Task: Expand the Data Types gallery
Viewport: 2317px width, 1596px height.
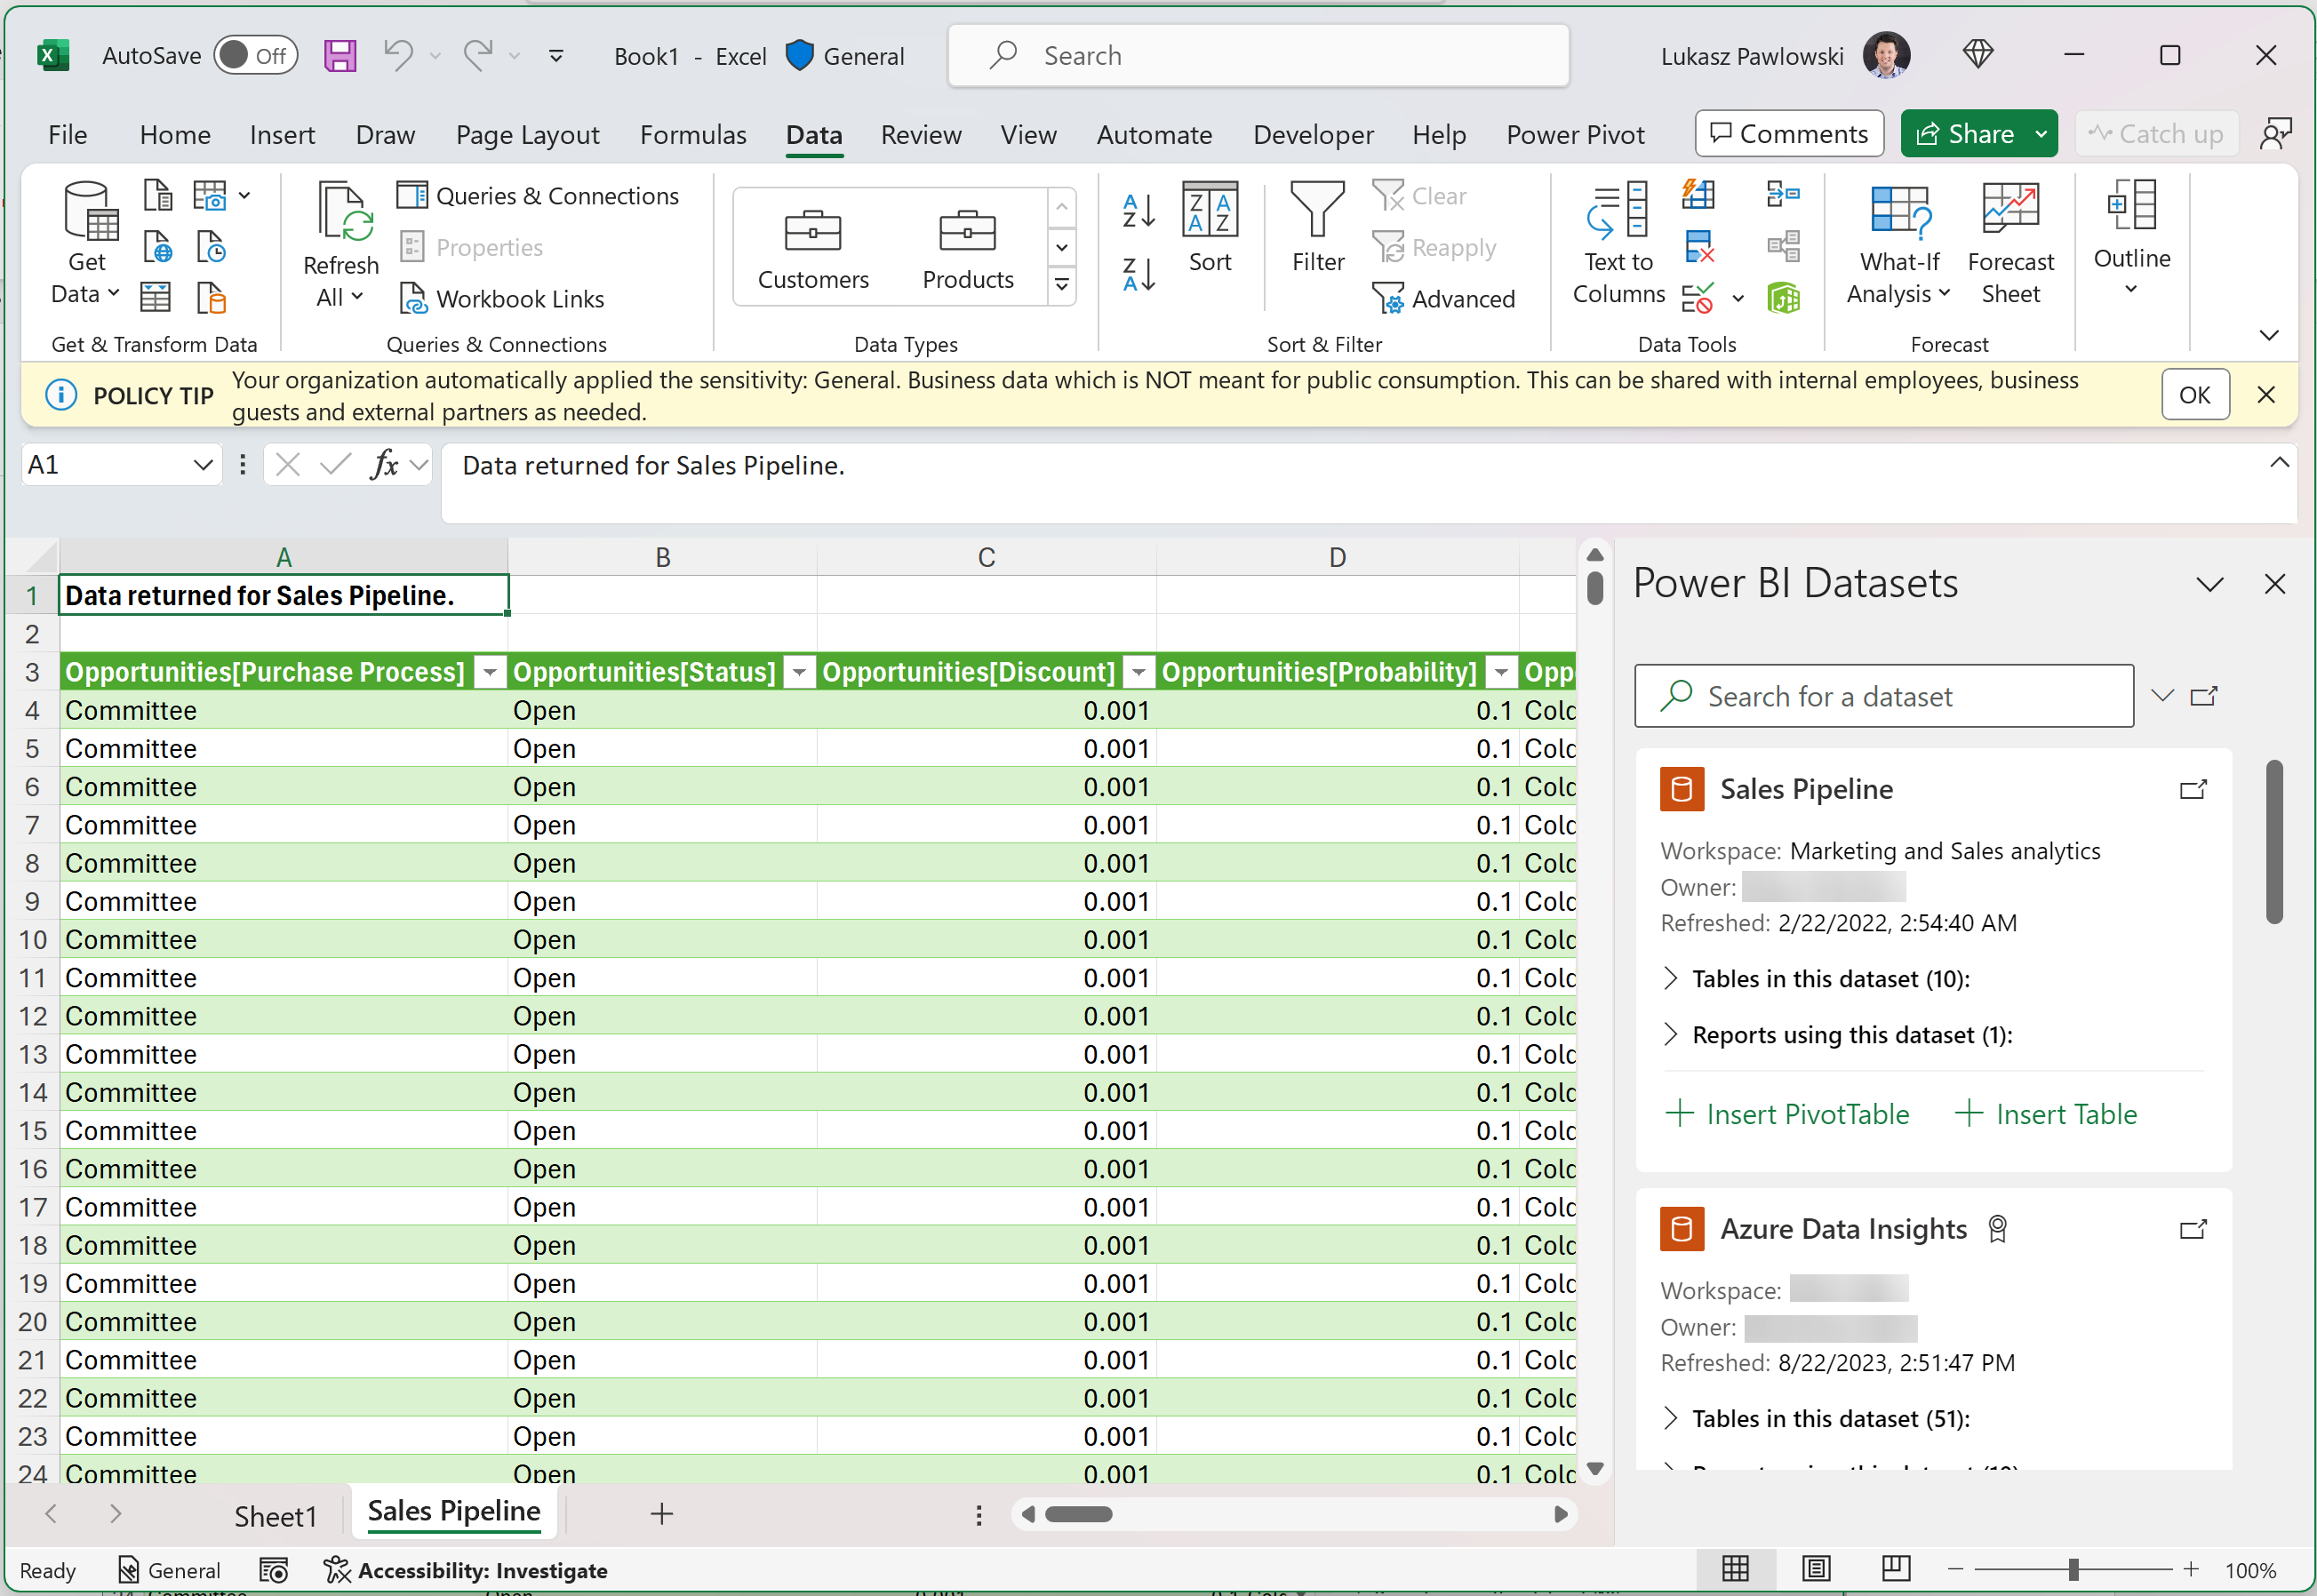Action: pos(1062,286)
